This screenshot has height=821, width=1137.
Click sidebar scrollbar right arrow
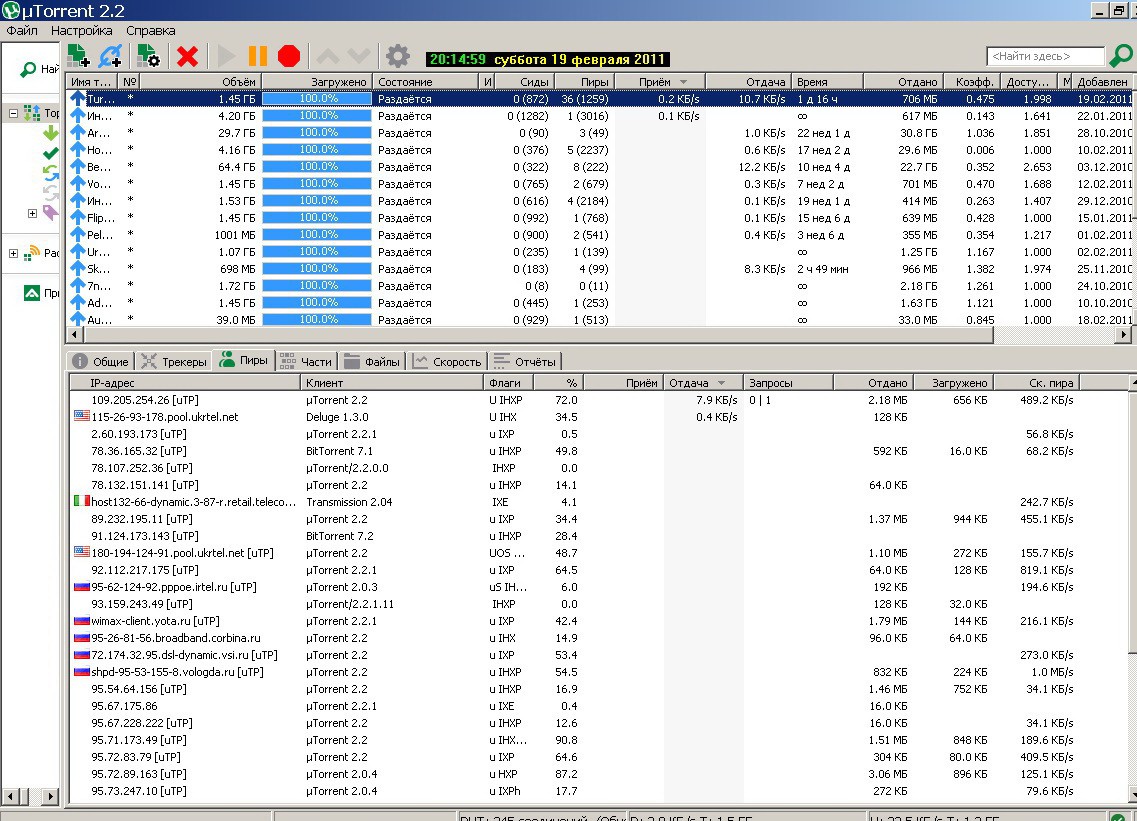(49, 796)
